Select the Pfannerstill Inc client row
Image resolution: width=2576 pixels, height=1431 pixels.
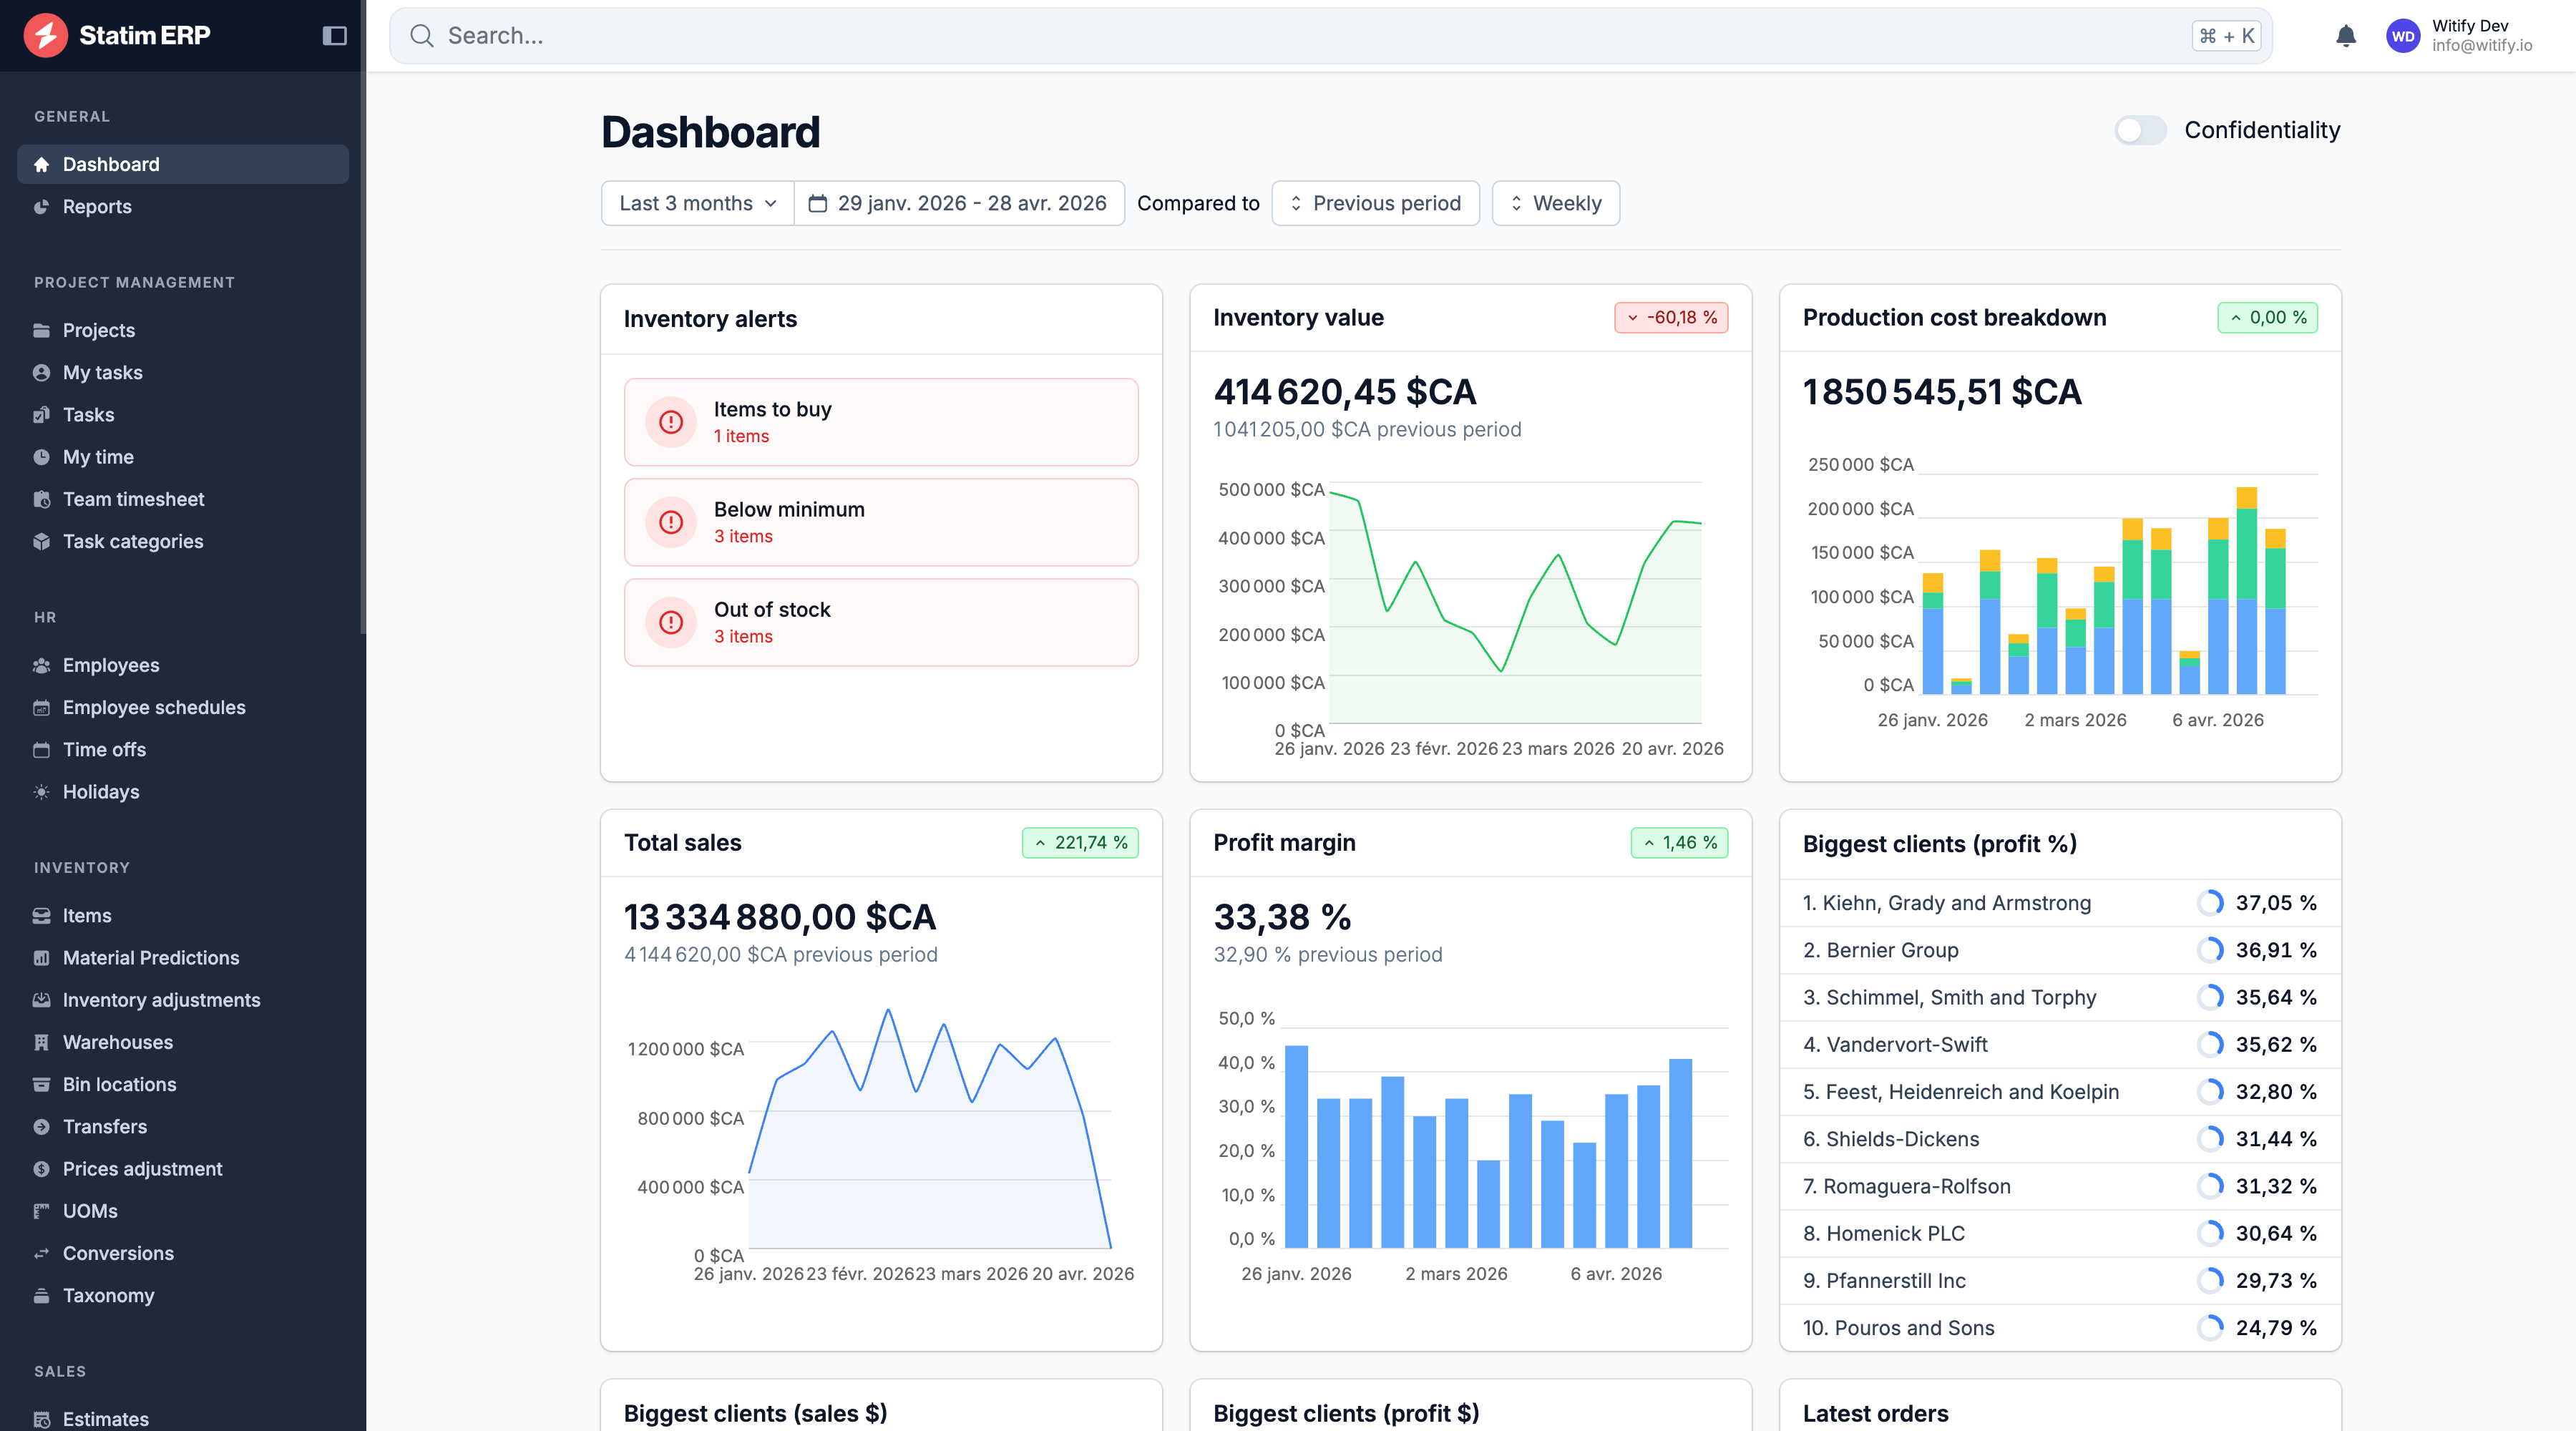pos(2060,1281)
